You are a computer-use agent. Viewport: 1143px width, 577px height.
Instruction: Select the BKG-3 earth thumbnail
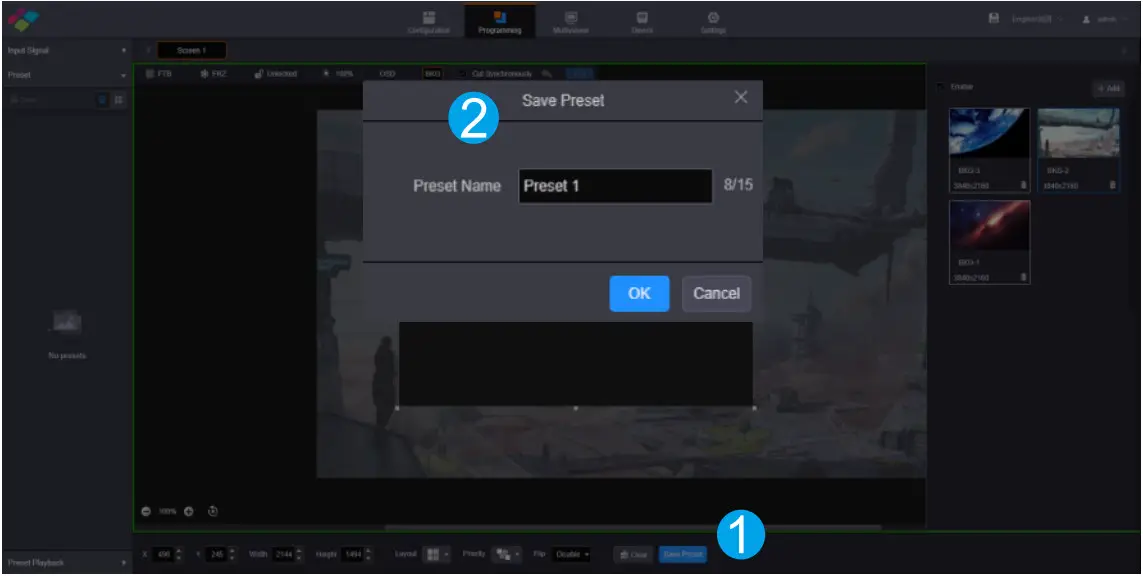989,132
